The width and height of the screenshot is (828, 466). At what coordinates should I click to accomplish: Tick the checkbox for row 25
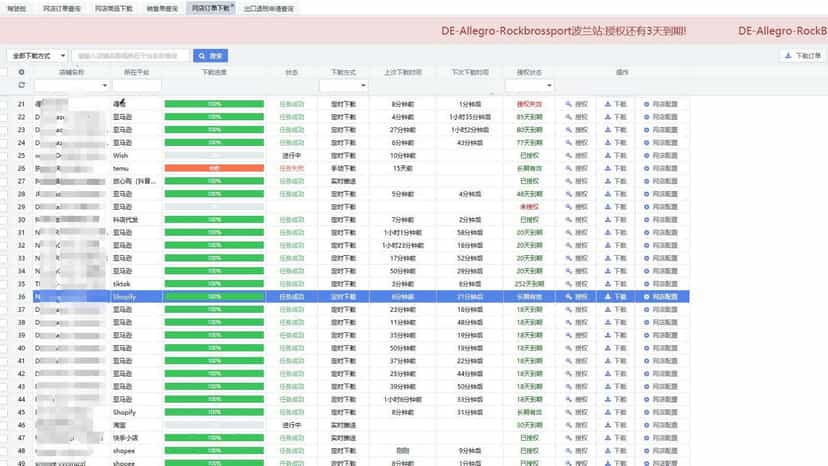4,155
